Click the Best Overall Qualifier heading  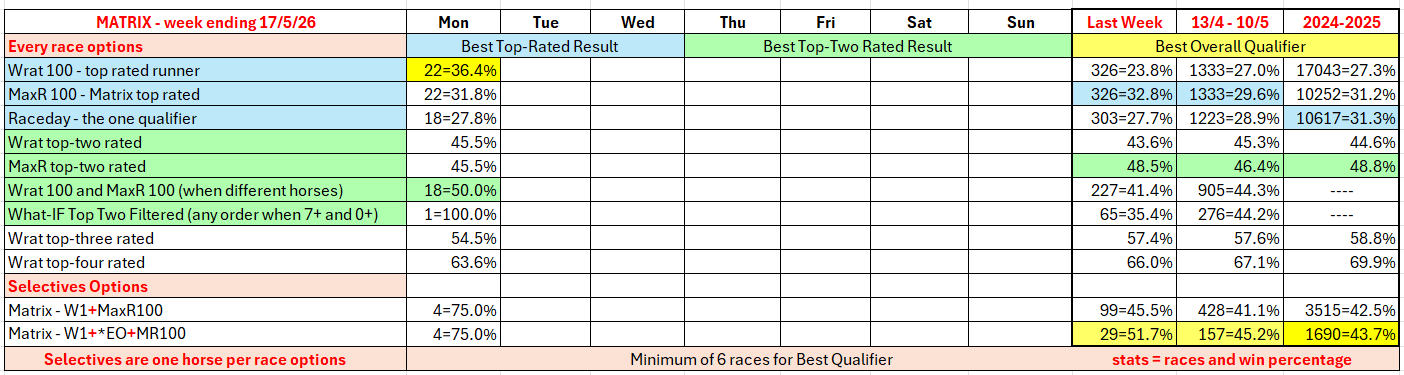pos(1235,46)
